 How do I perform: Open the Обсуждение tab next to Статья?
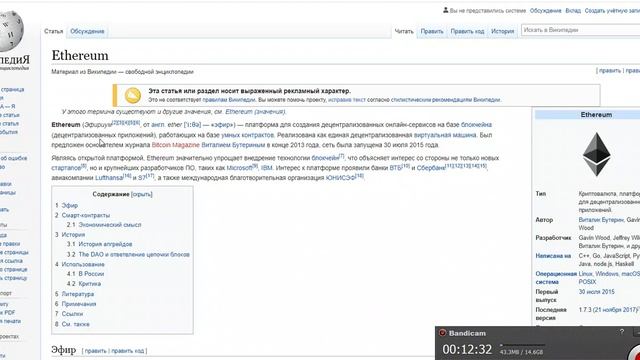[87, 31]
